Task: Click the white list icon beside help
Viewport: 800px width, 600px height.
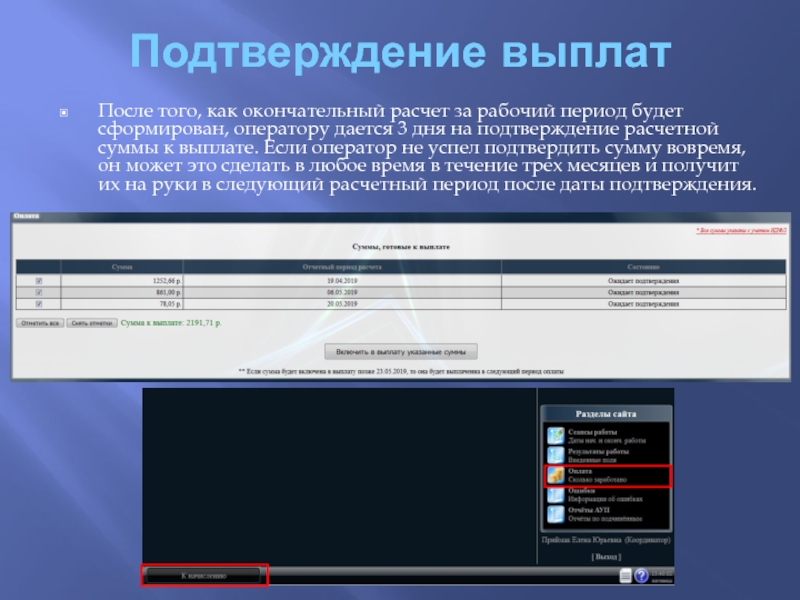Action: [626, 576]
